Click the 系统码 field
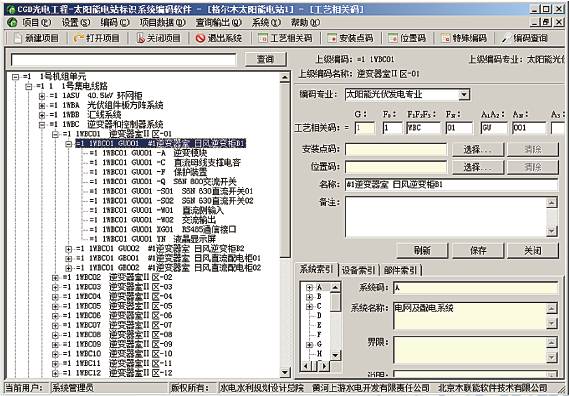The height and width of the screenshot is (396, 569). 475,288
